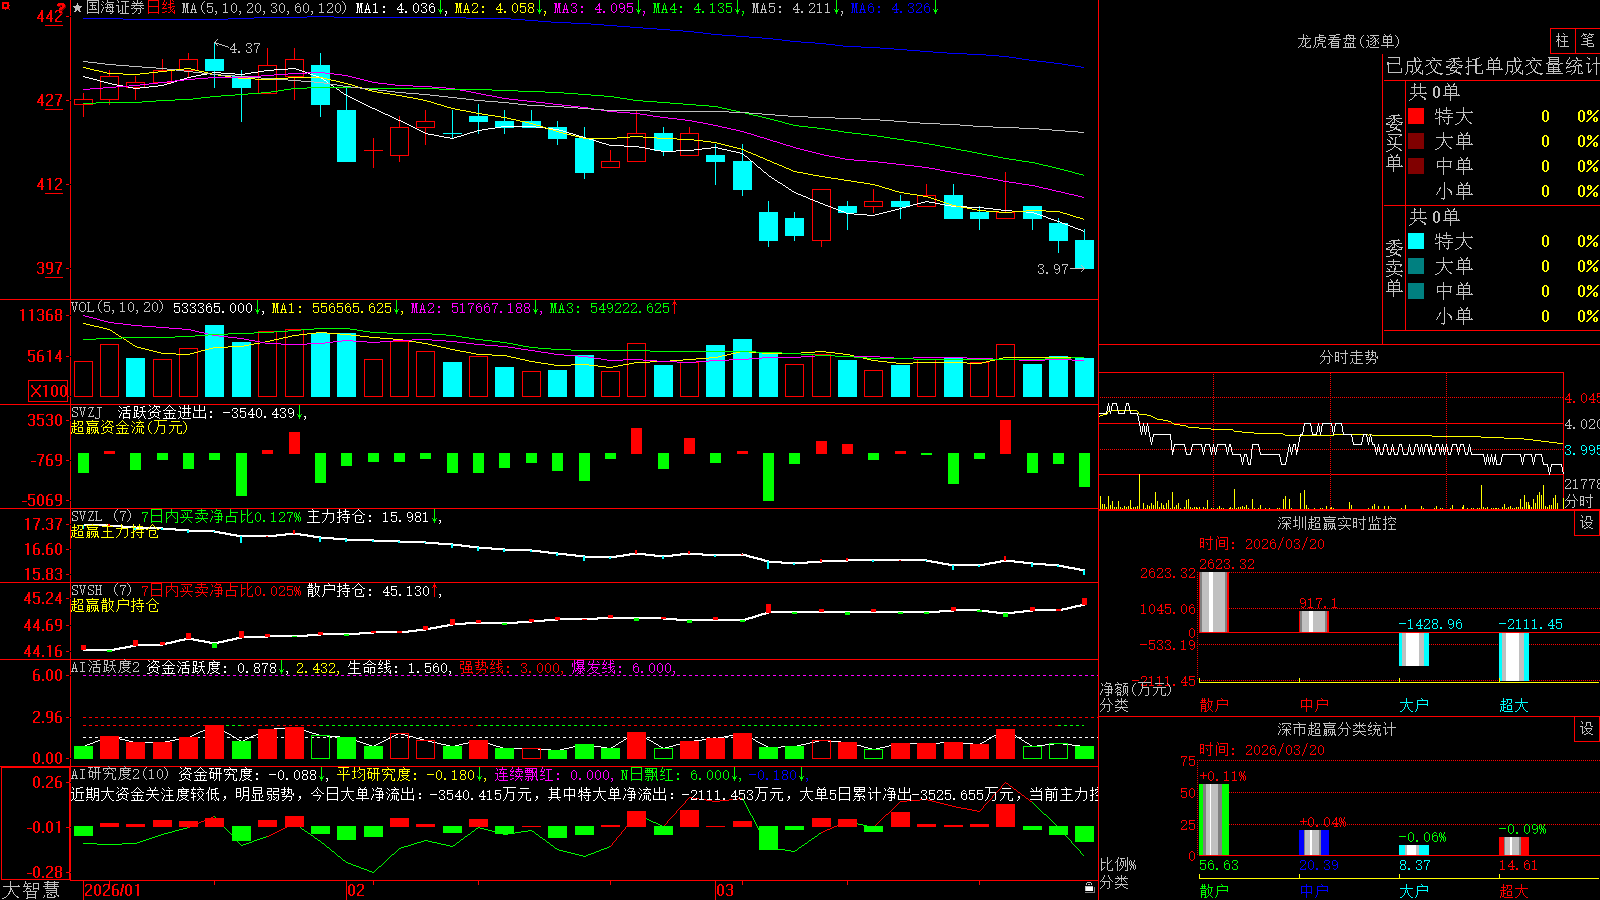Click 散户 ratio bar showing 56.63
This screenshot has height=900, width=1600.
click(1213, 820)
